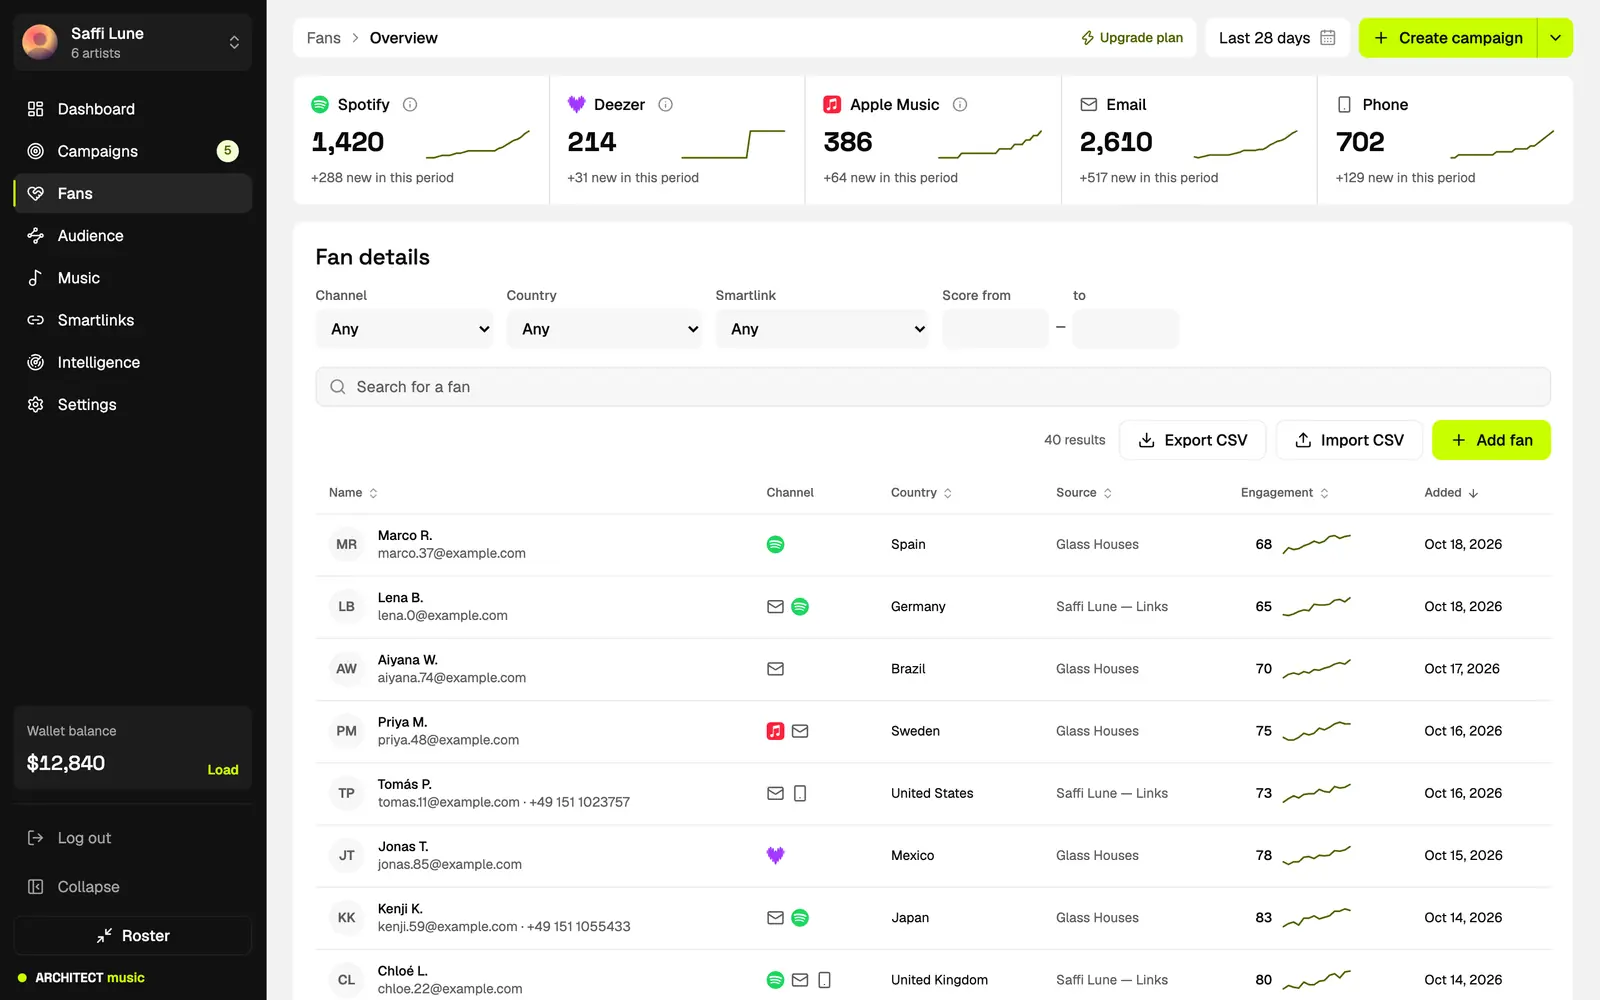Click Chloé L.'s Spotify channel icon
The width and height of the screenshot is (1600, 1000).
(775, 980)
